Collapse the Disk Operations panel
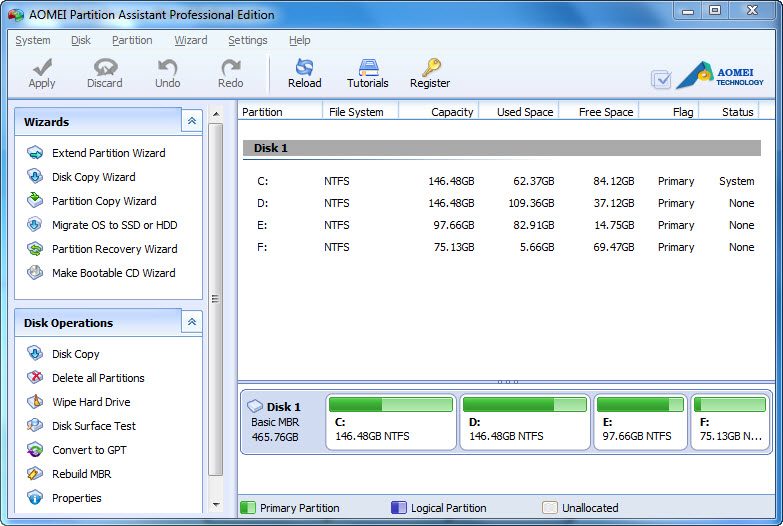The height and width of the screenshot is (526, 783). (x=192, y=322)
